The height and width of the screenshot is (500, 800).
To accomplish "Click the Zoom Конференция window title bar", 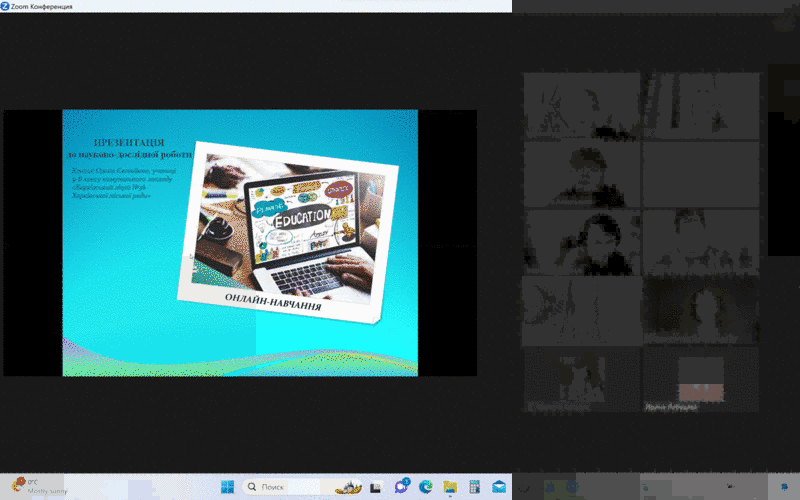I will point(250,6).
